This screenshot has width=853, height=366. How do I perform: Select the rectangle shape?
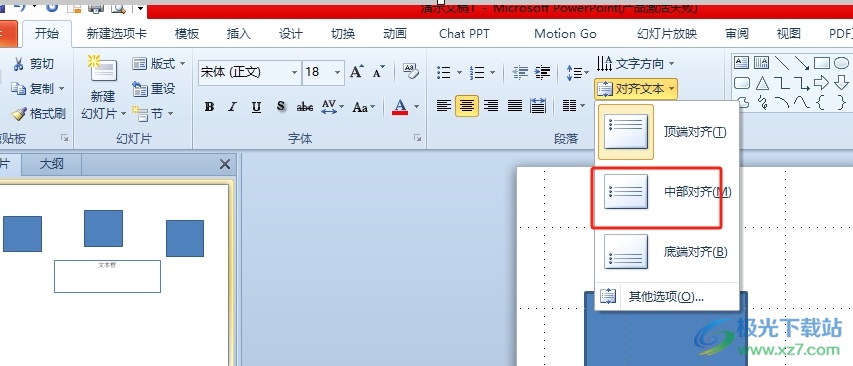coord(821,63)
